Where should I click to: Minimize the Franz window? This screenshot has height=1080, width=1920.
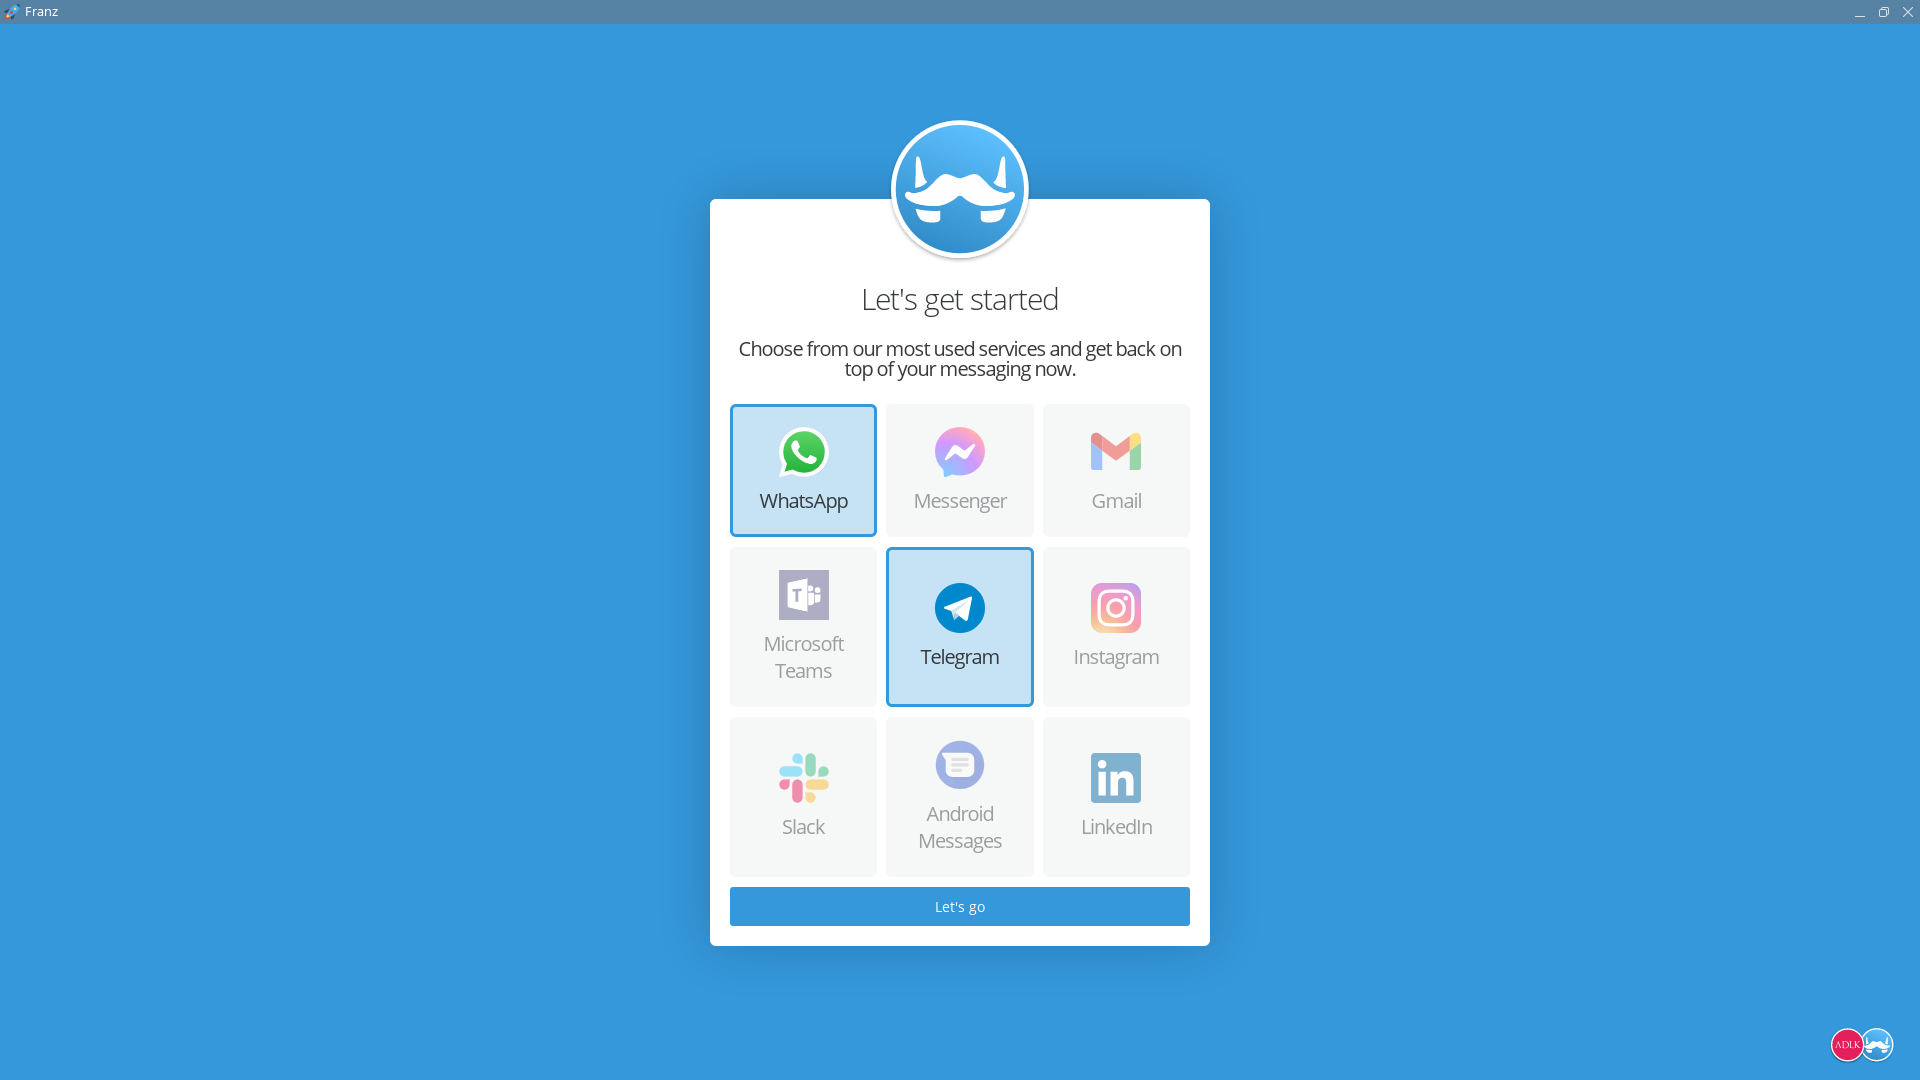[x=1860, y=12]
